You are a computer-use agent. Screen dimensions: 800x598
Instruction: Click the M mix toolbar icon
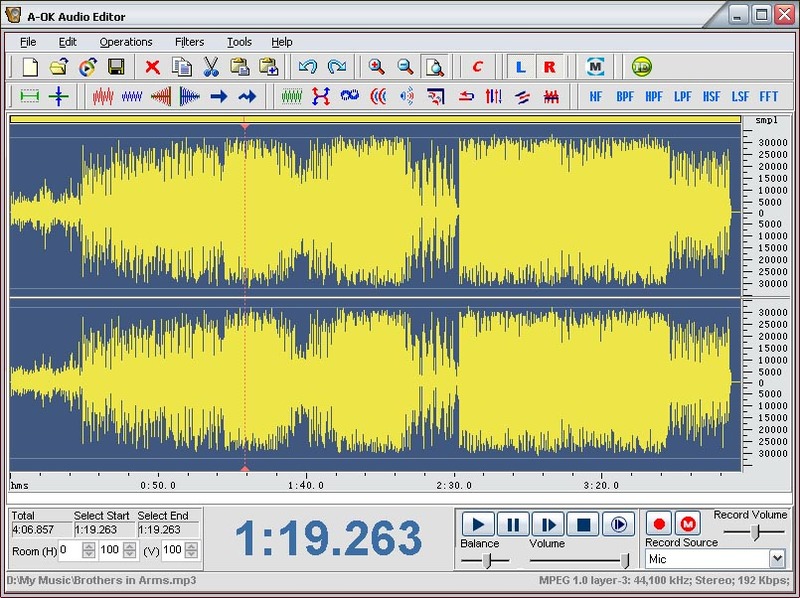(x=595, y=67)
